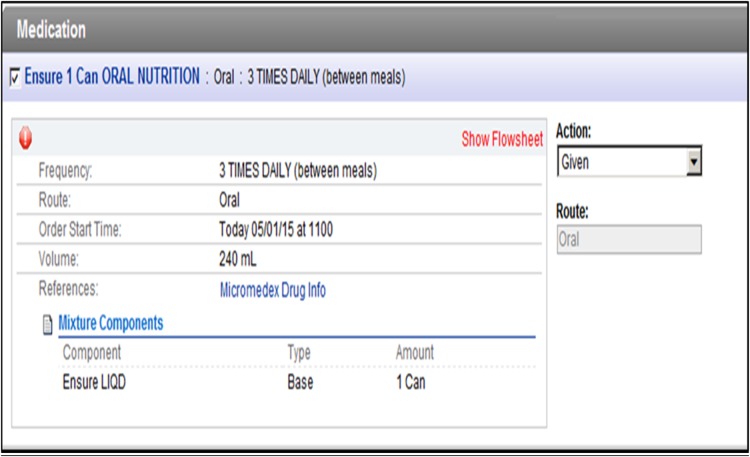This screenshot has height=457, width=750.
Task: Open the Action dropdown showing Given
Action: [x=629, y=162]
